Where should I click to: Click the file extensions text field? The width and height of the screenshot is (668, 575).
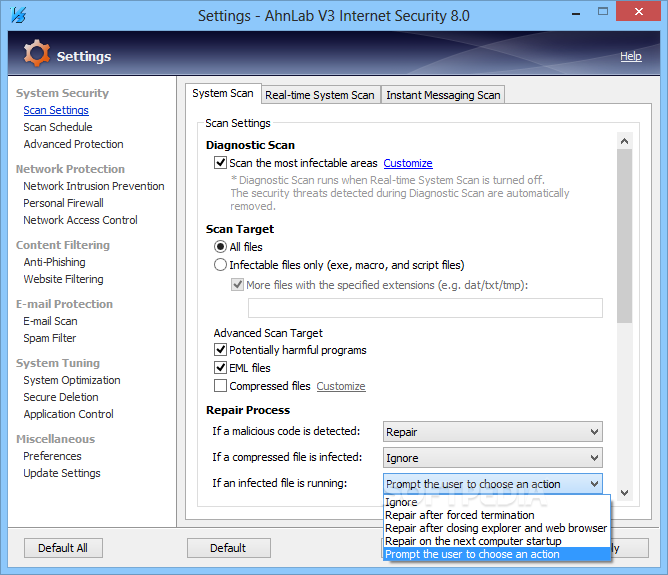coord(425,308)
